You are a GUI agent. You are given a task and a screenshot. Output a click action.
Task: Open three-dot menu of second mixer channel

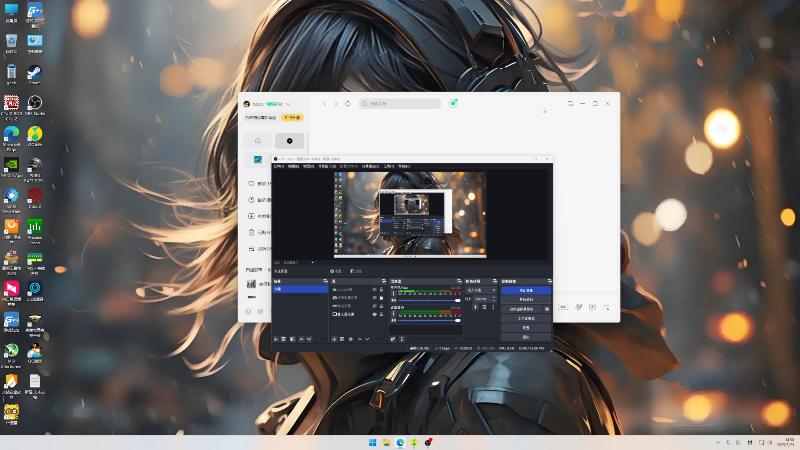[393, 313]
